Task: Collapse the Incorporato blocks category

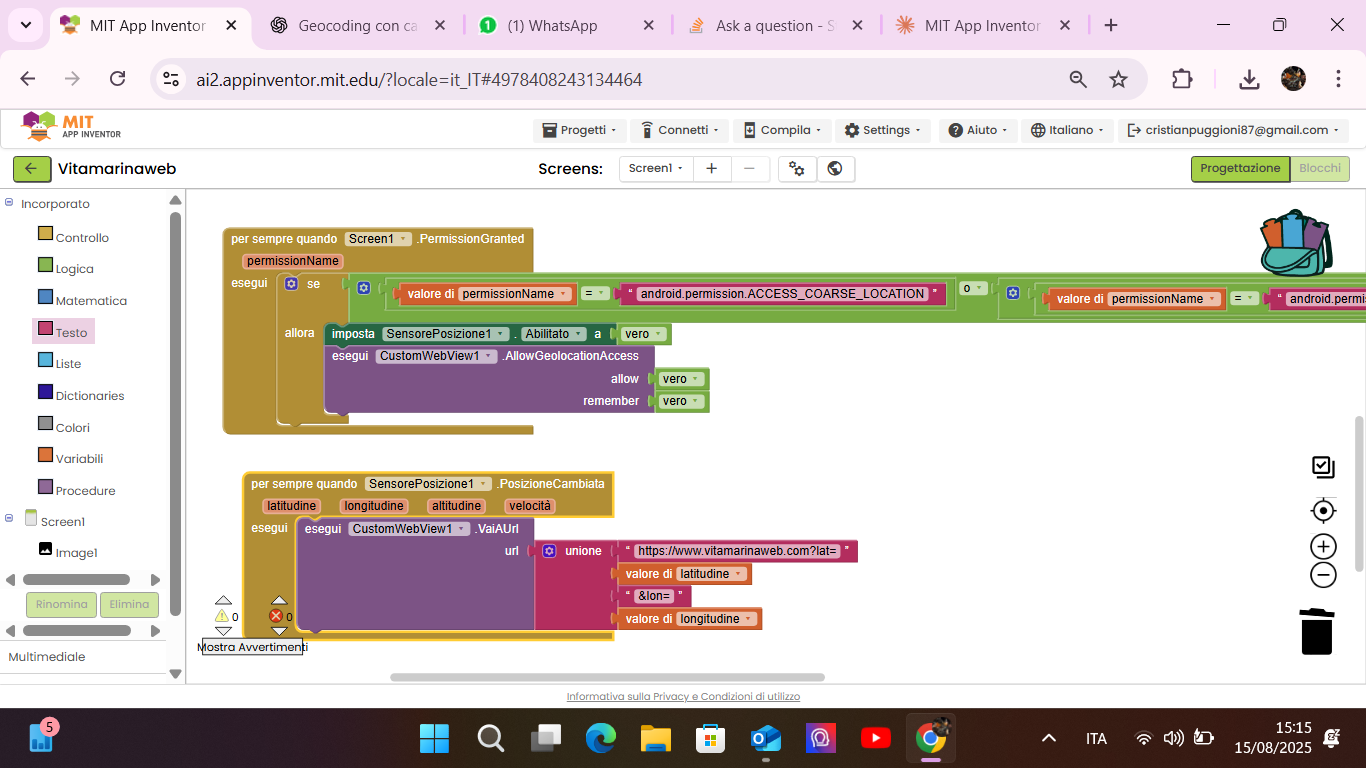Action: (x=9, y=203)
